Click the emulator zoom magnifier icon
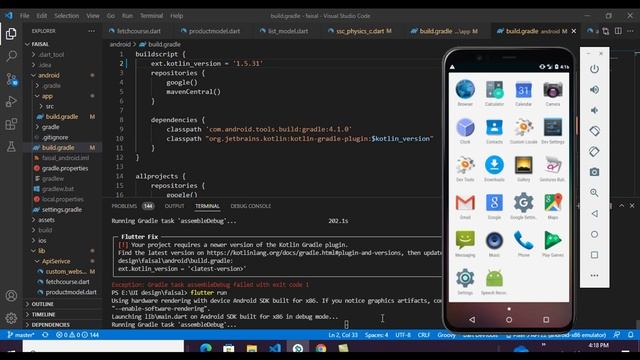 (594, 193)
